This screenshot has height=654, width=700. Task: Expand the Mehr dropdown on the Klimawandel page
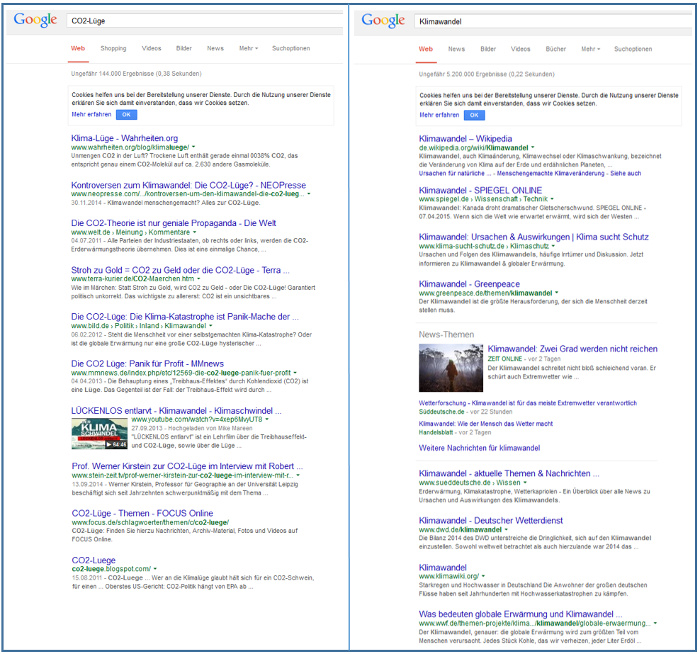tap(590, 48)
